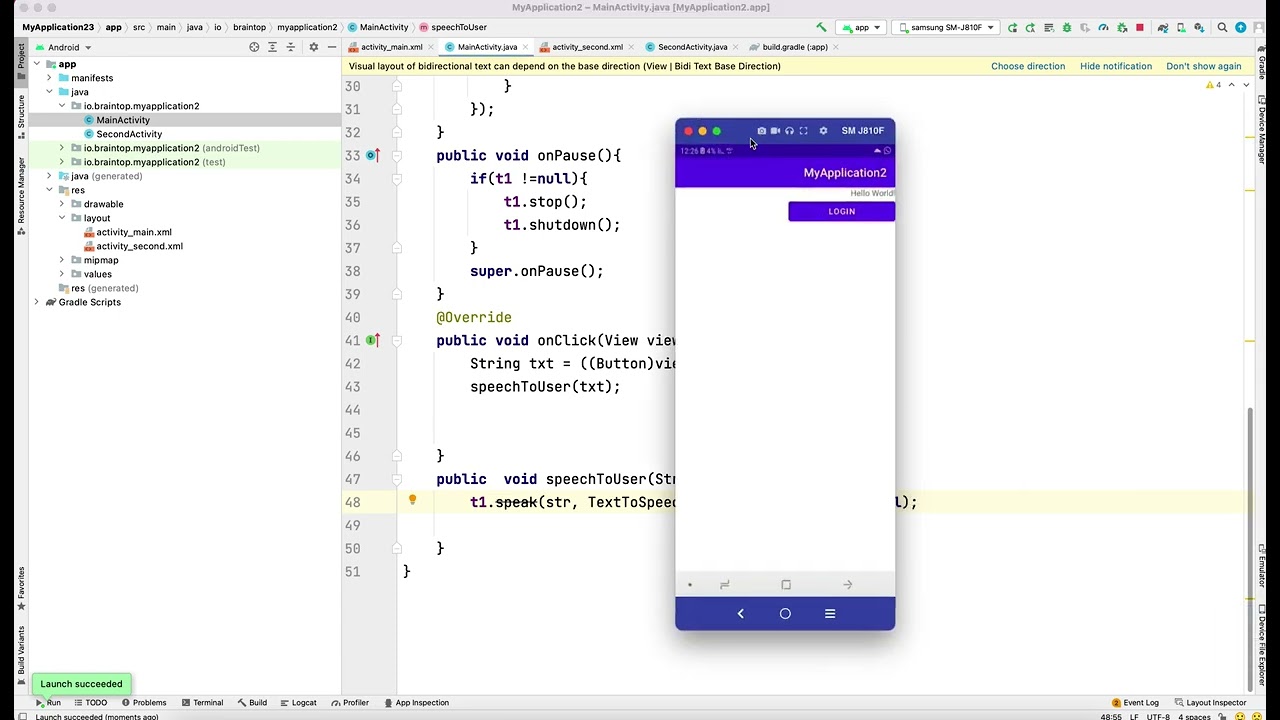Click the implements gutter marker on line 41
Image resolution: width=1280 pixels, height=720 pixels.
click(x=372, y=340)
